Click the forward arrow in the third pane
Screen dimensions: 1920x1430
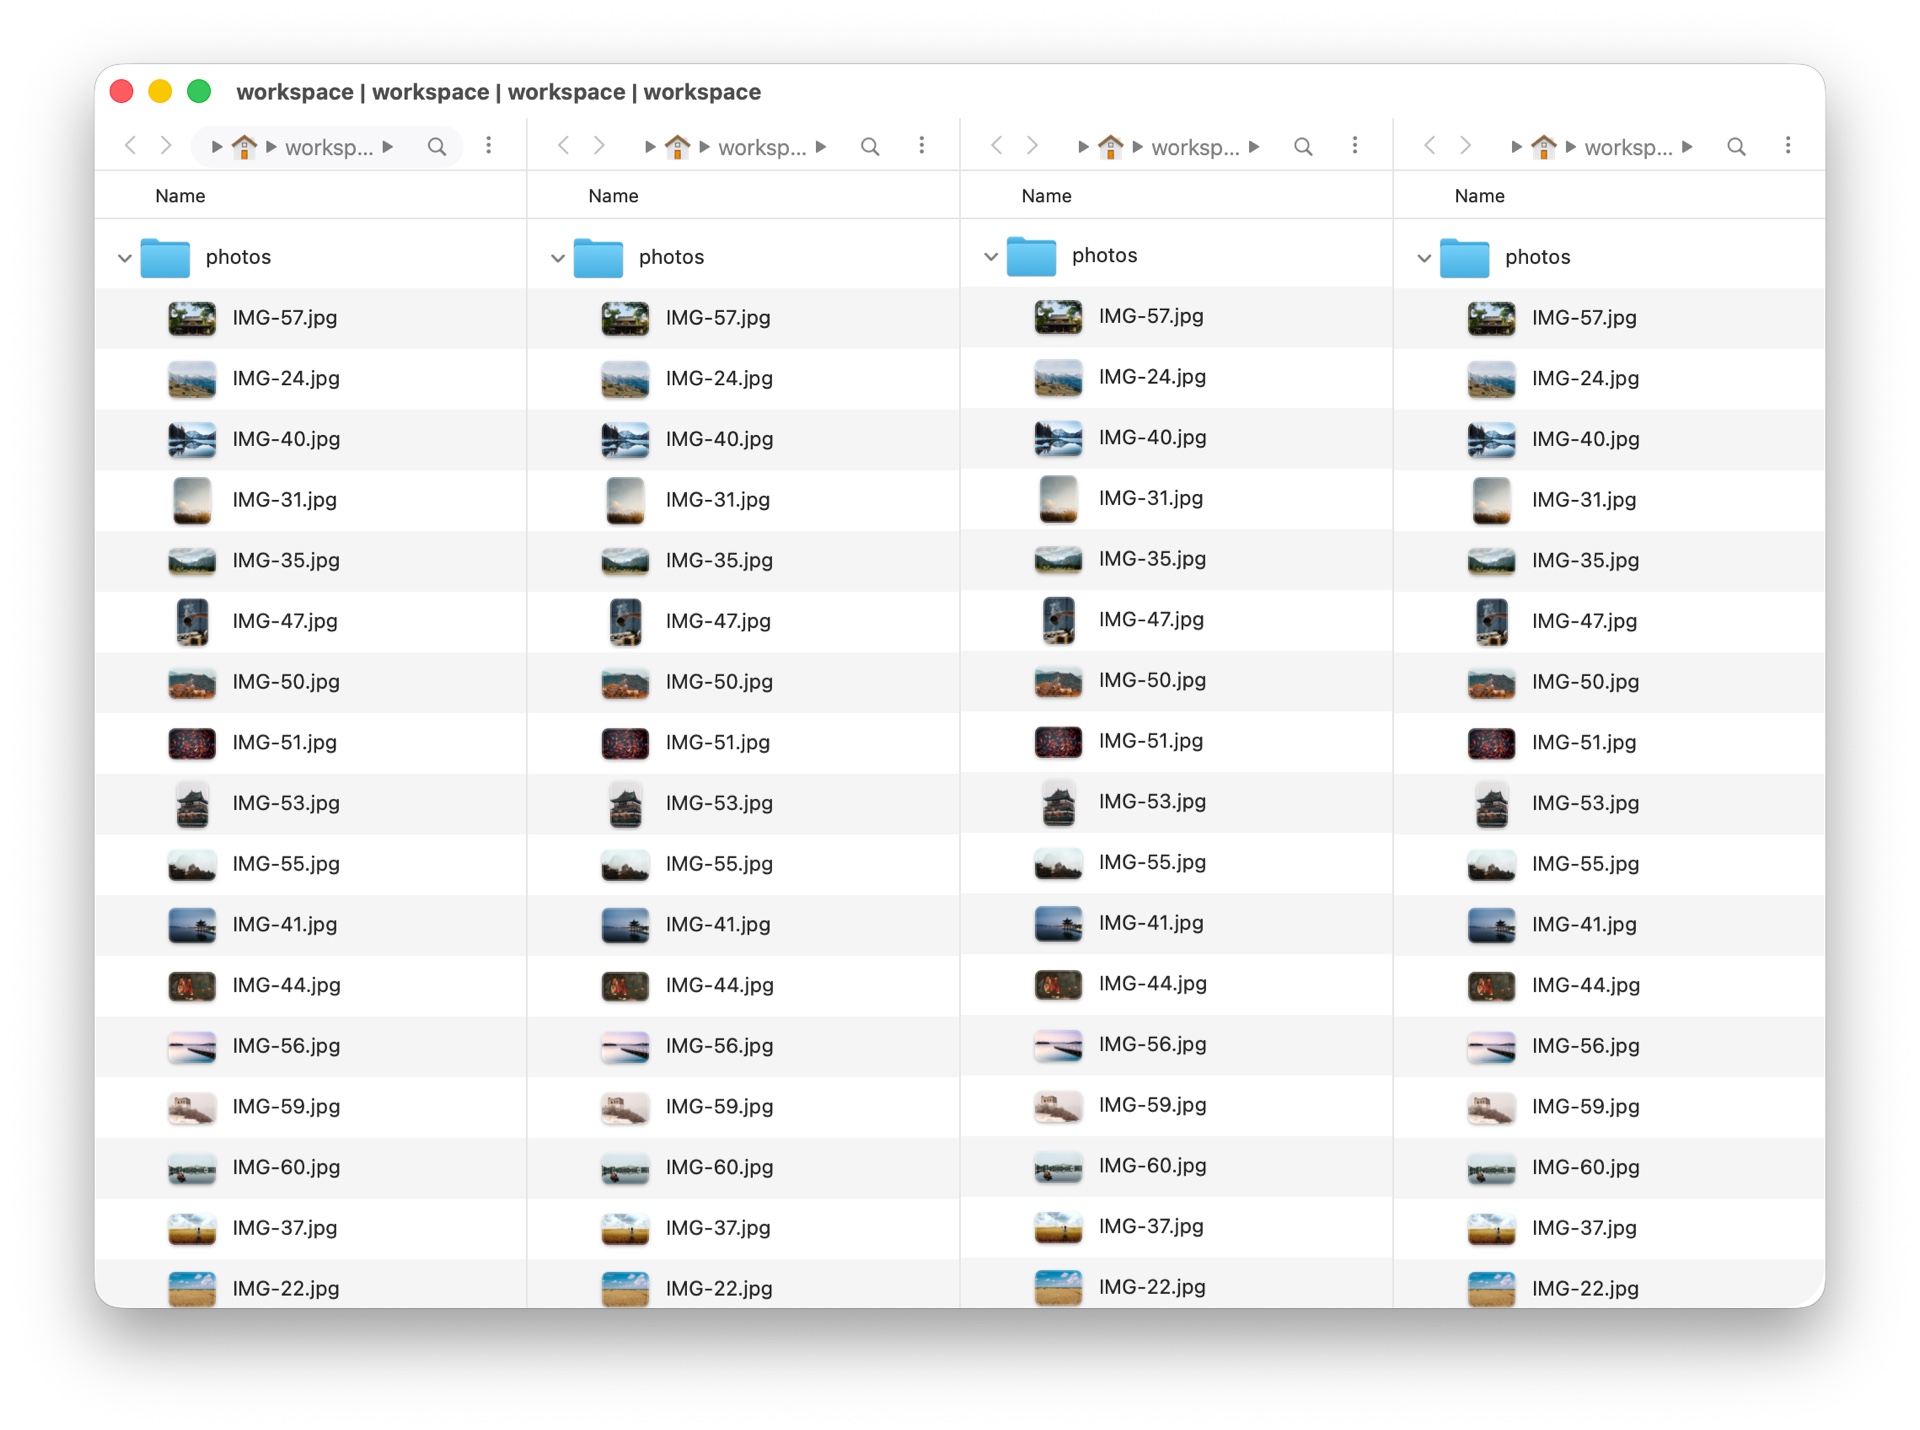tap(1032, 146)
